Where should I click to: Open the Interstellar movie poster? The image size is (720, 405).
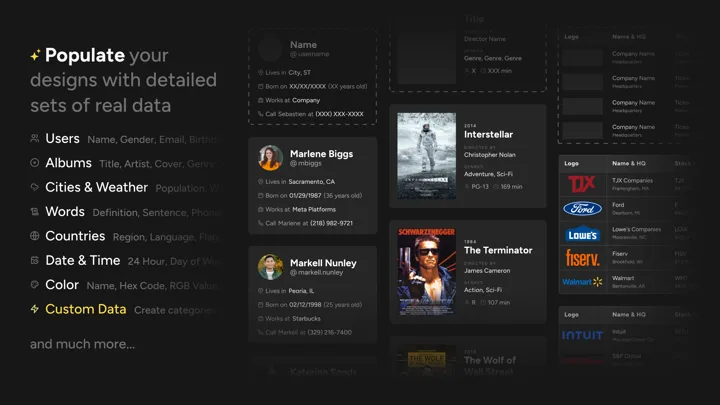tap(427, 156)
